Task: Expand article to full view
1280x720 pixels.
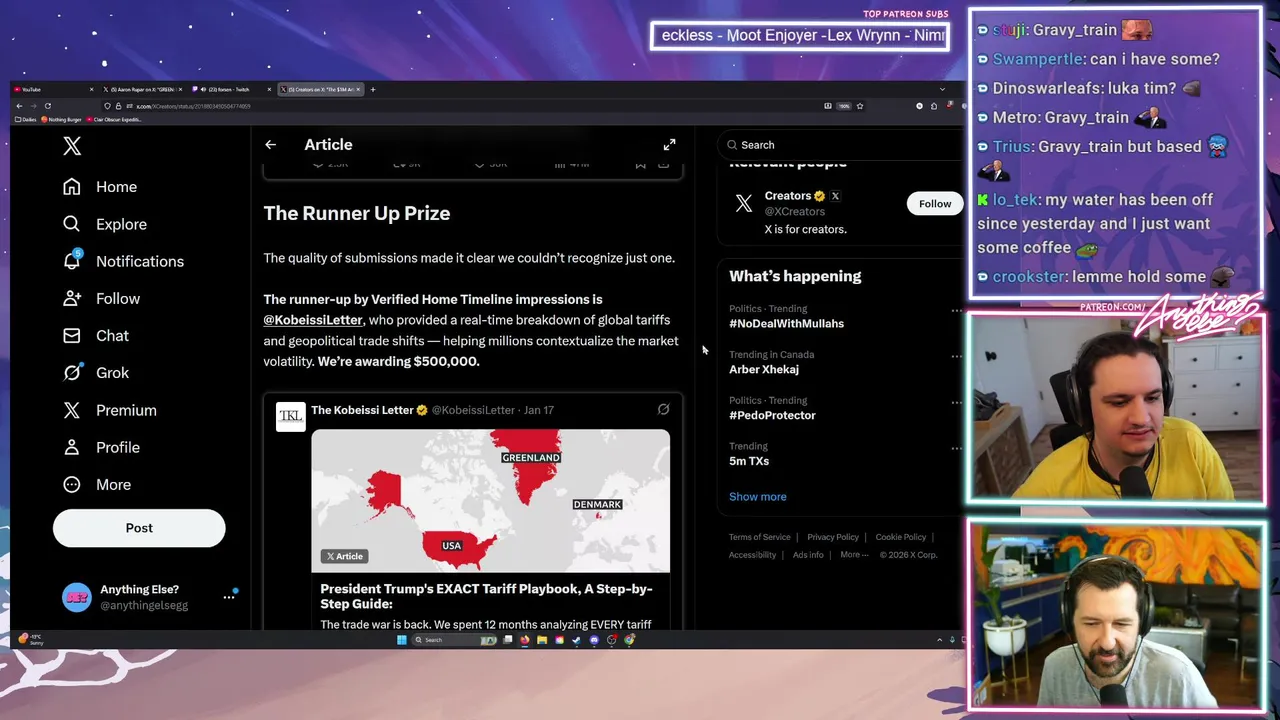Action: (x=669, y=145)
